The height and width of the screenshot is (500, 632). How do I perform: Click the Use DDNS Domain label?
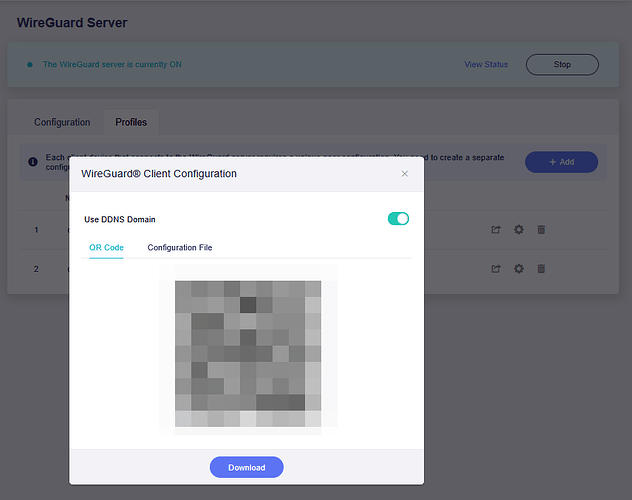[x=120, y=219]
